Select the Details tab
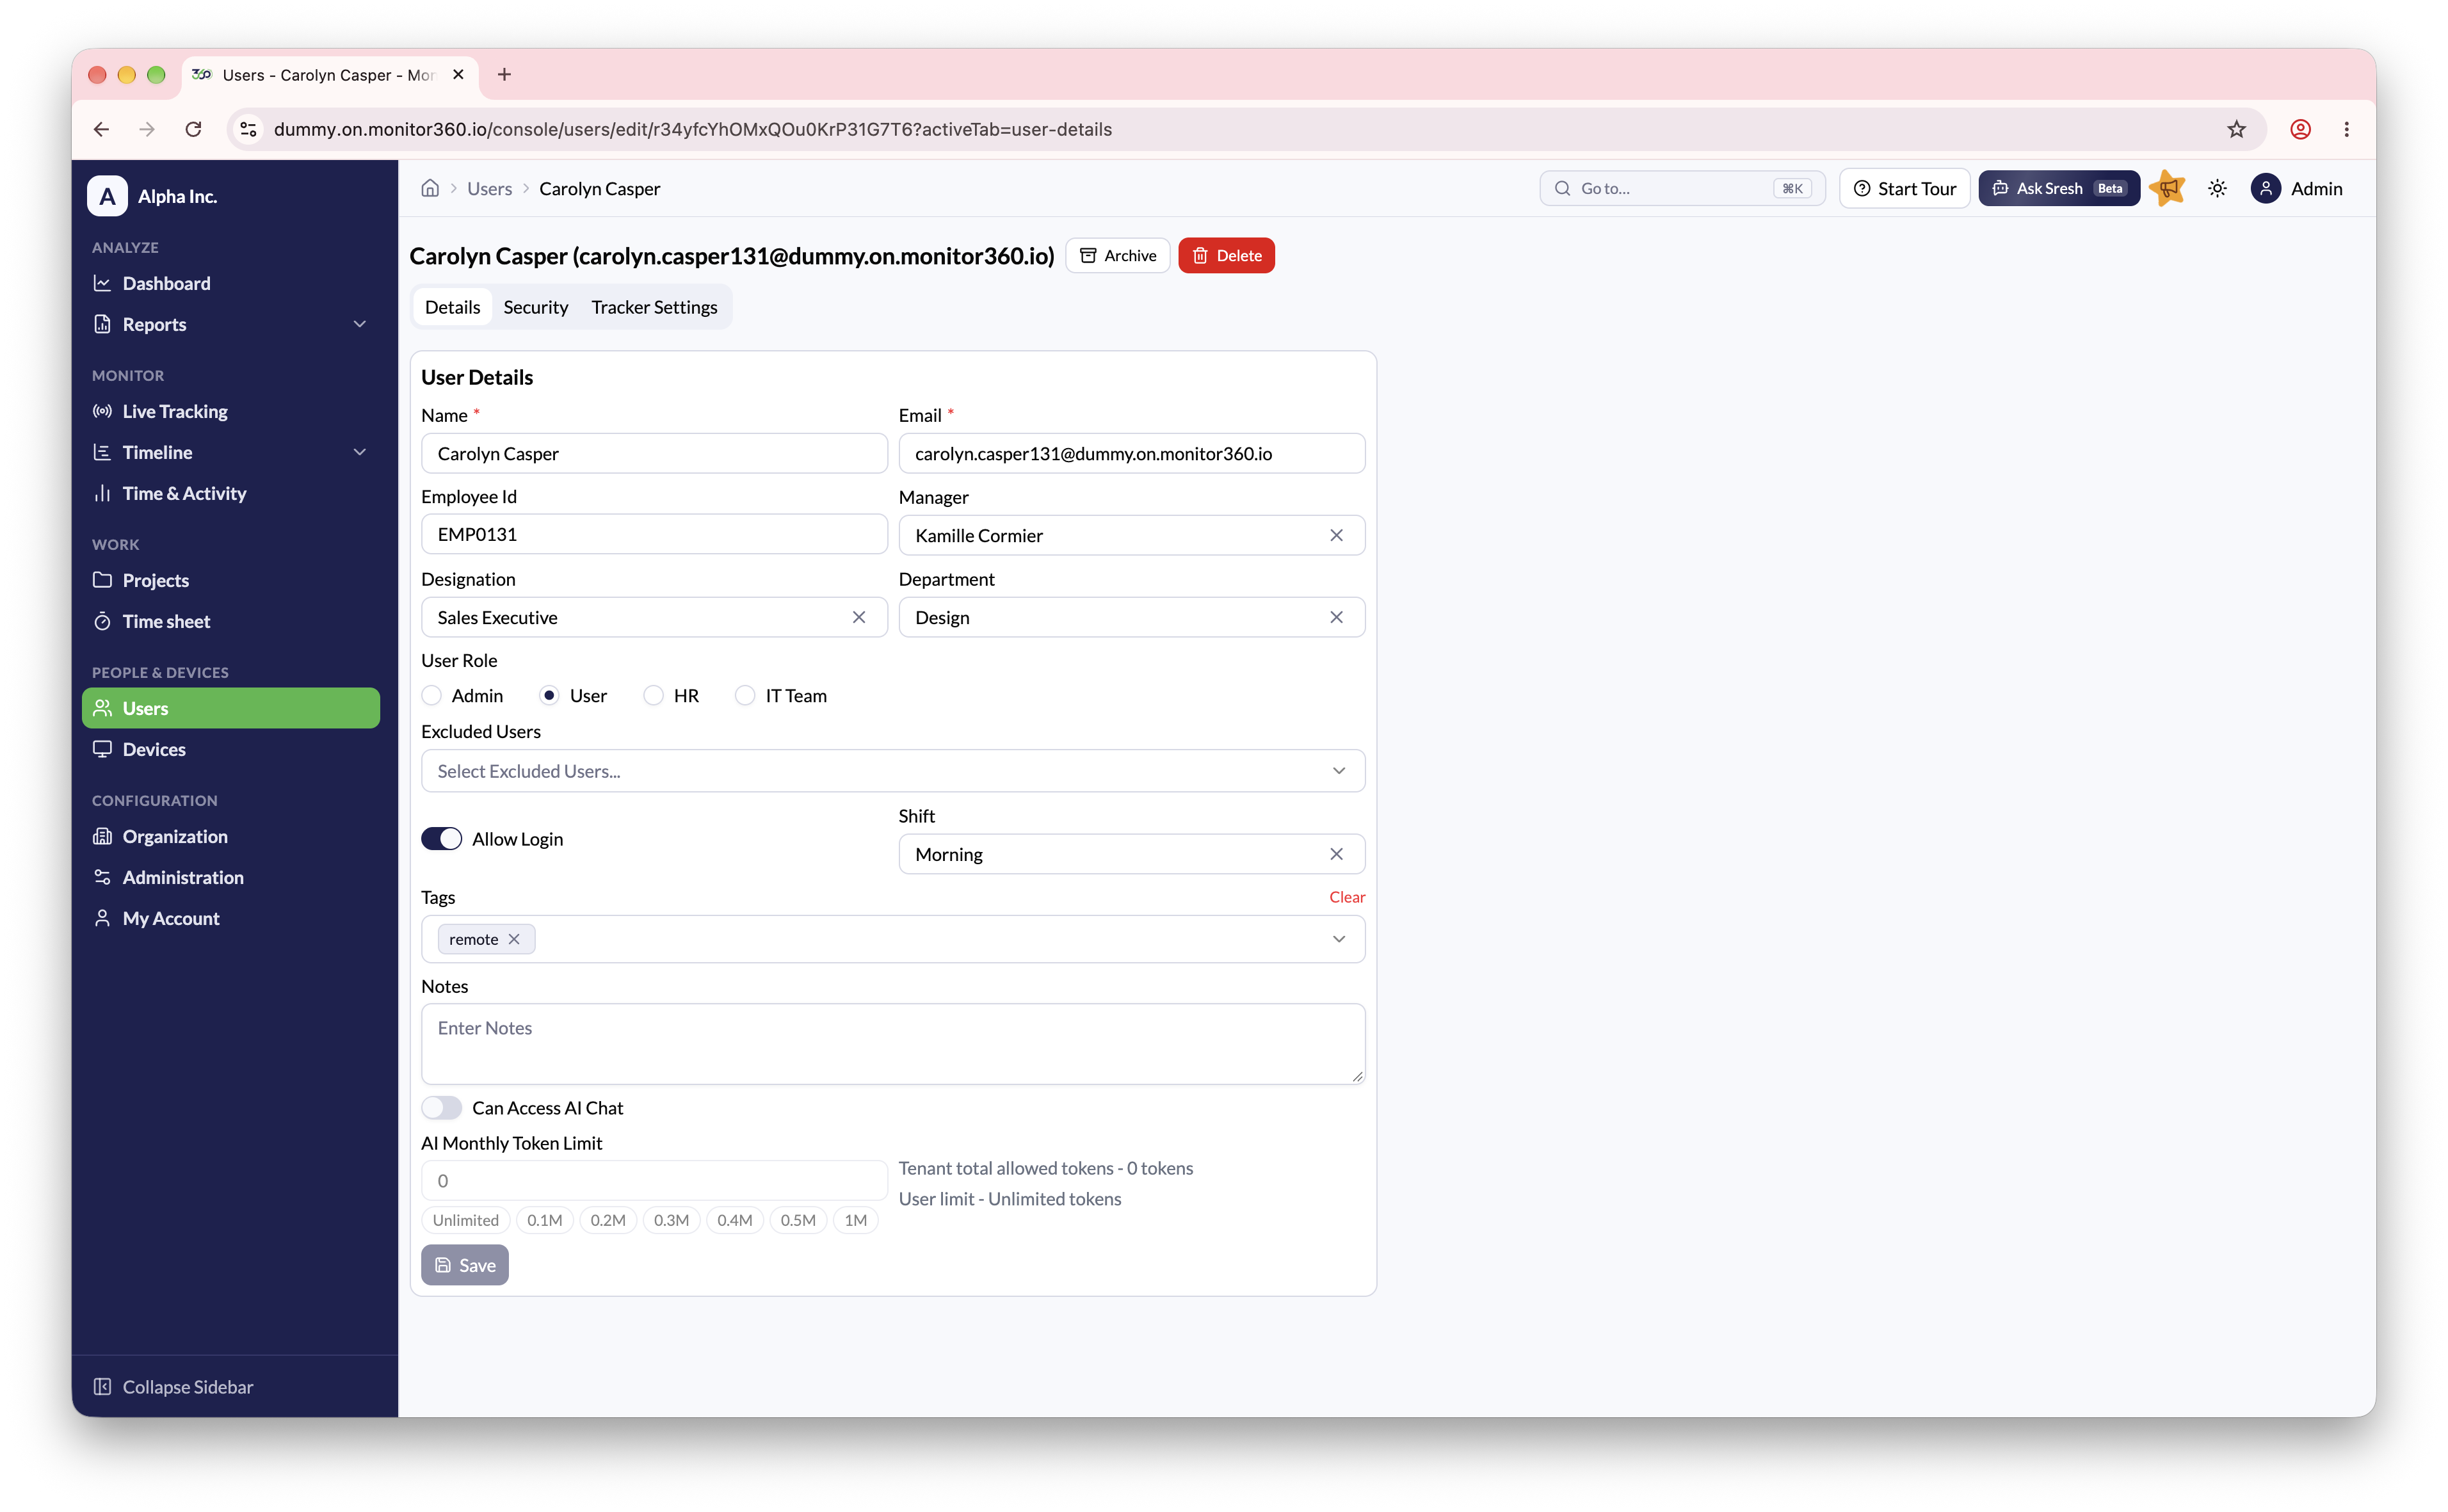2448x1512 pixels. point(452,307)
